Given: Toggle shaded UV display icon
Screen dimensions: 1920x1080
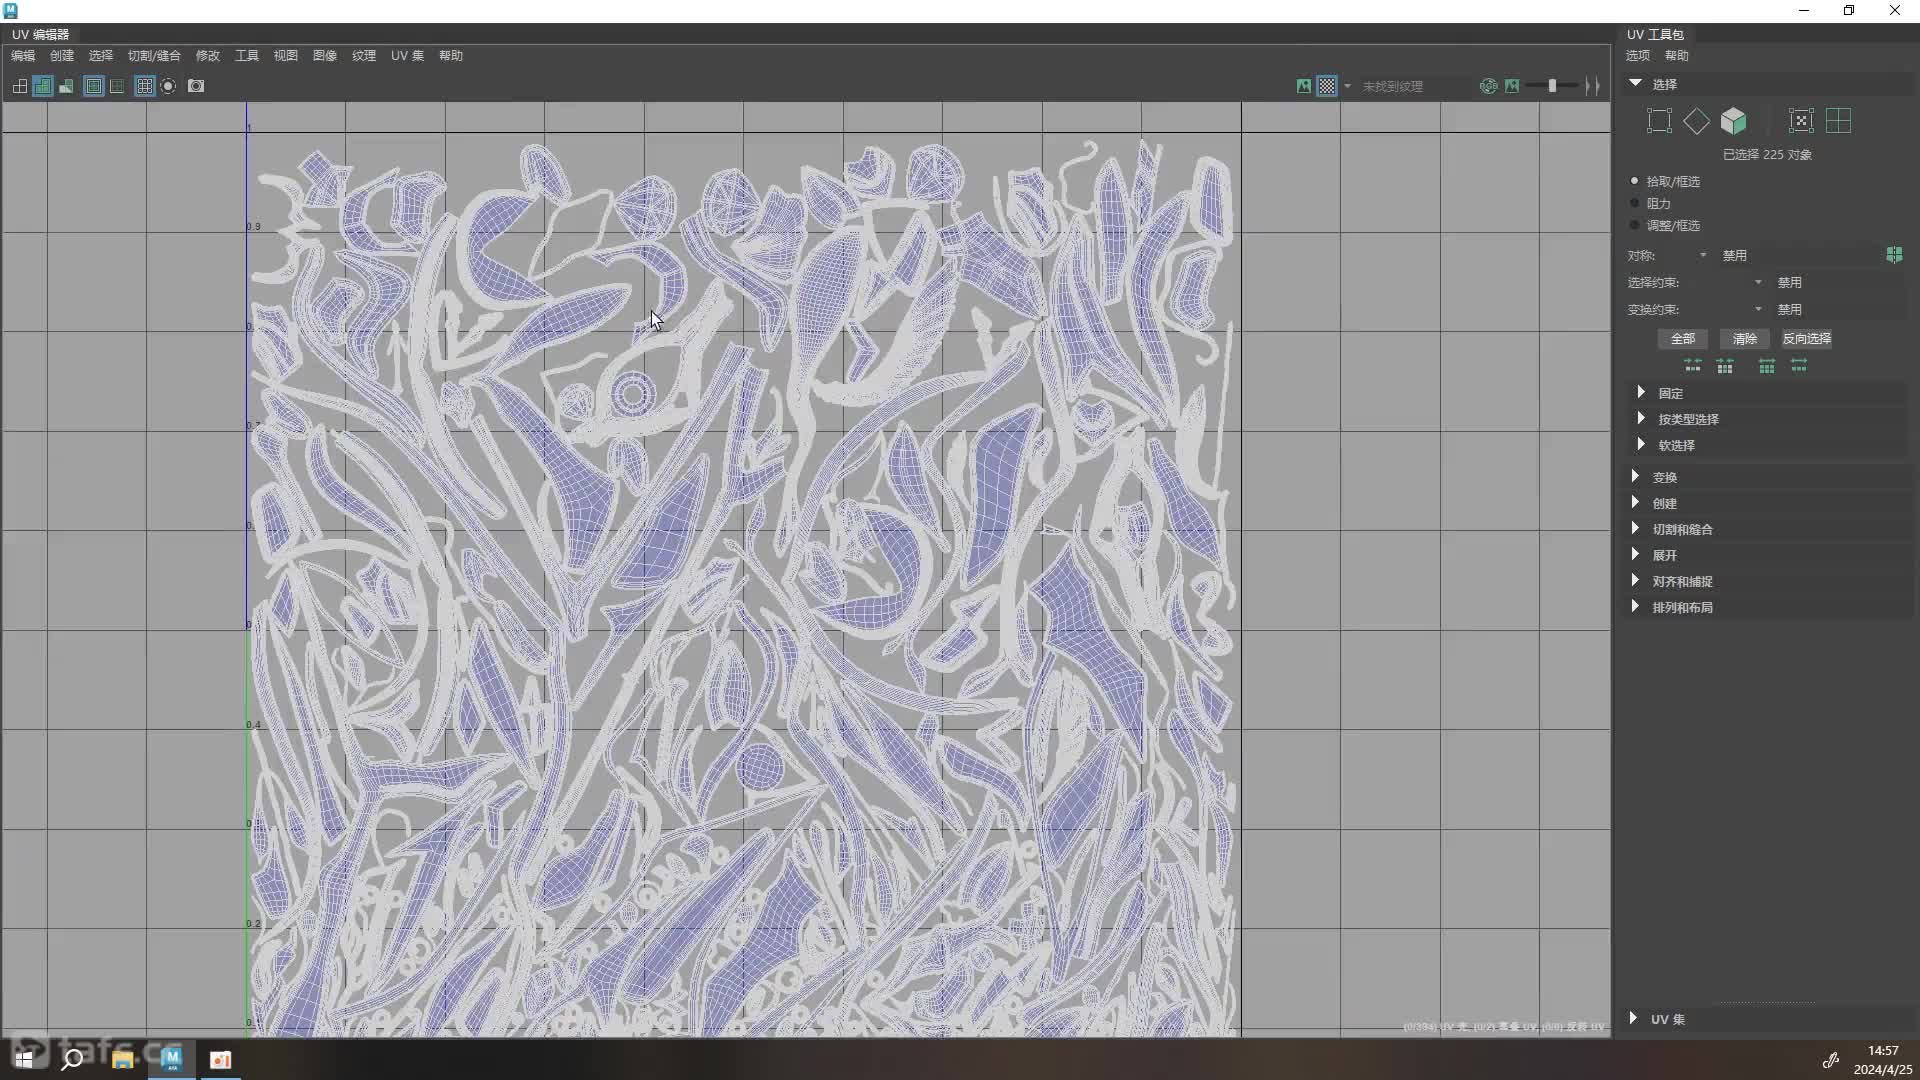Looking at the screenshot, I should (x=43, y=86).
